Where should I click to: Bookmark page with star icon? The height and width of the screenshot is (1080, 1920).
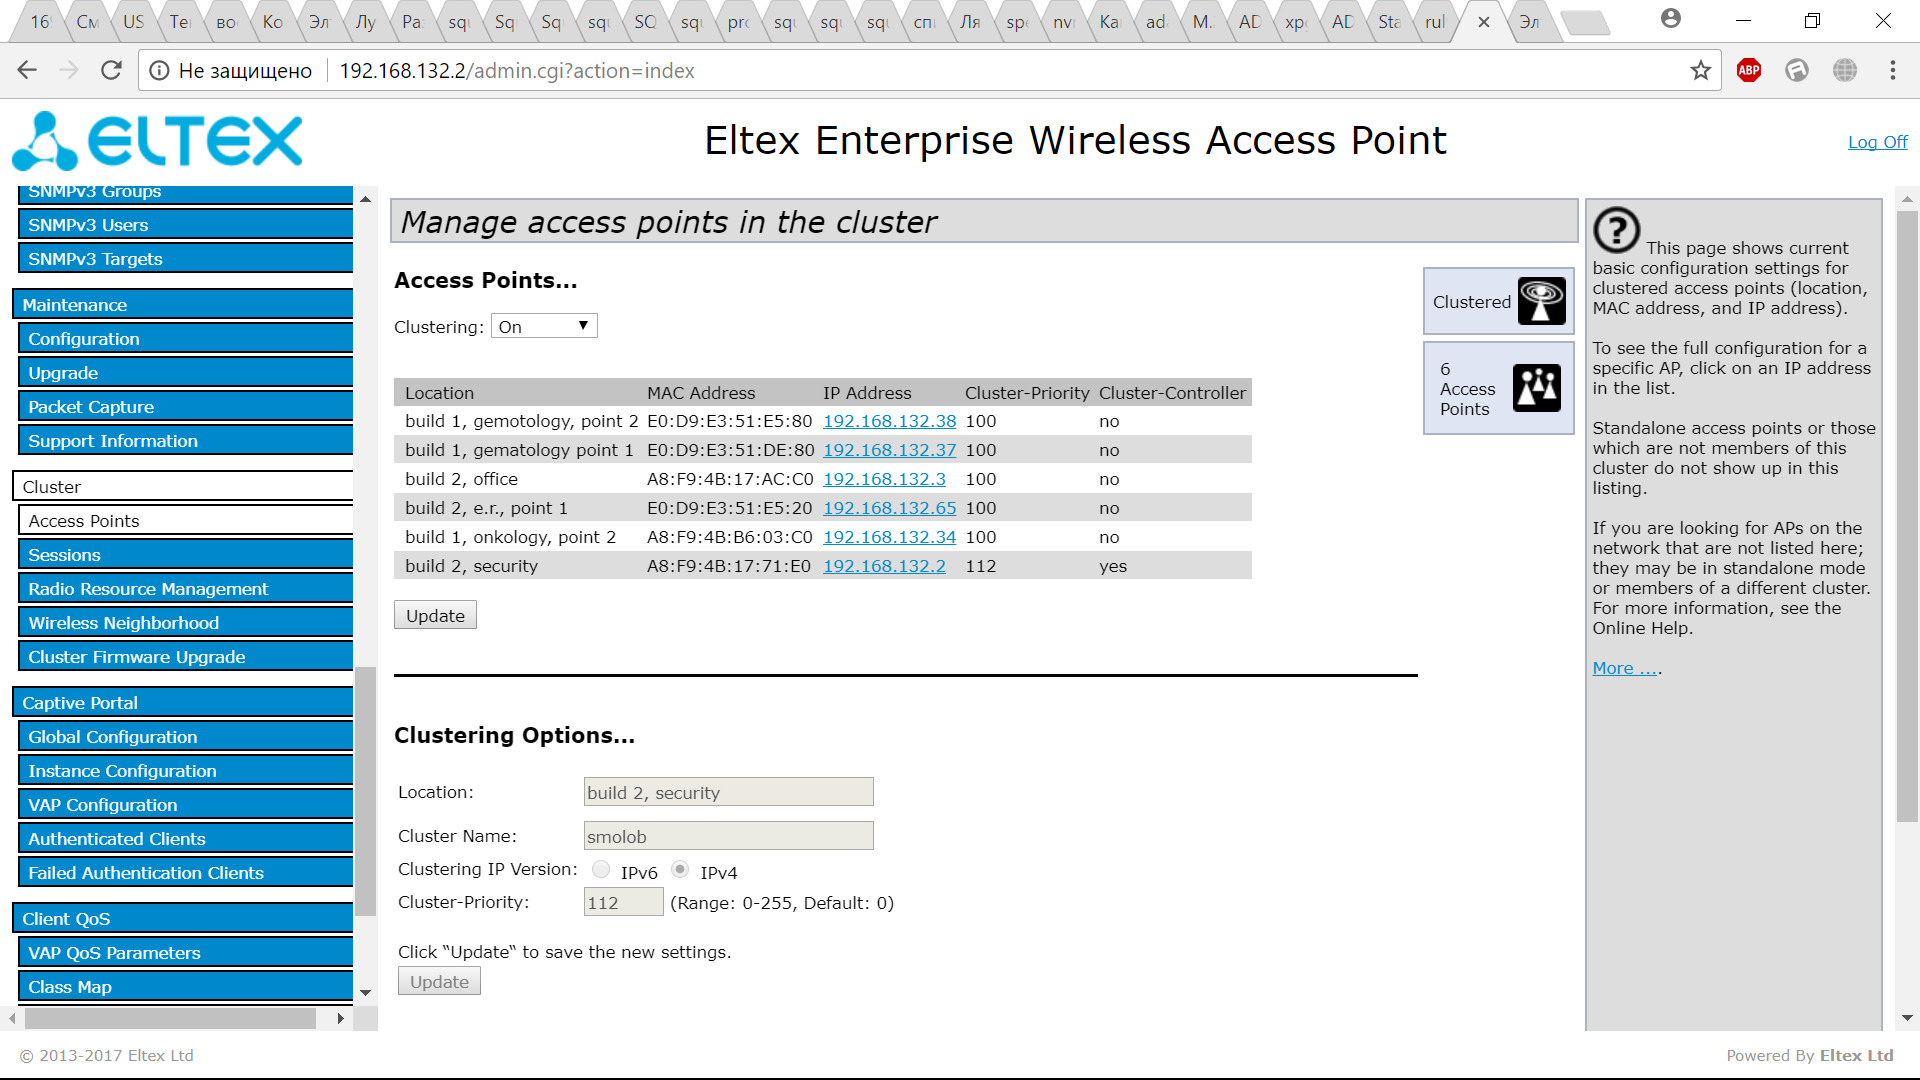click(x=1700, y=70)
